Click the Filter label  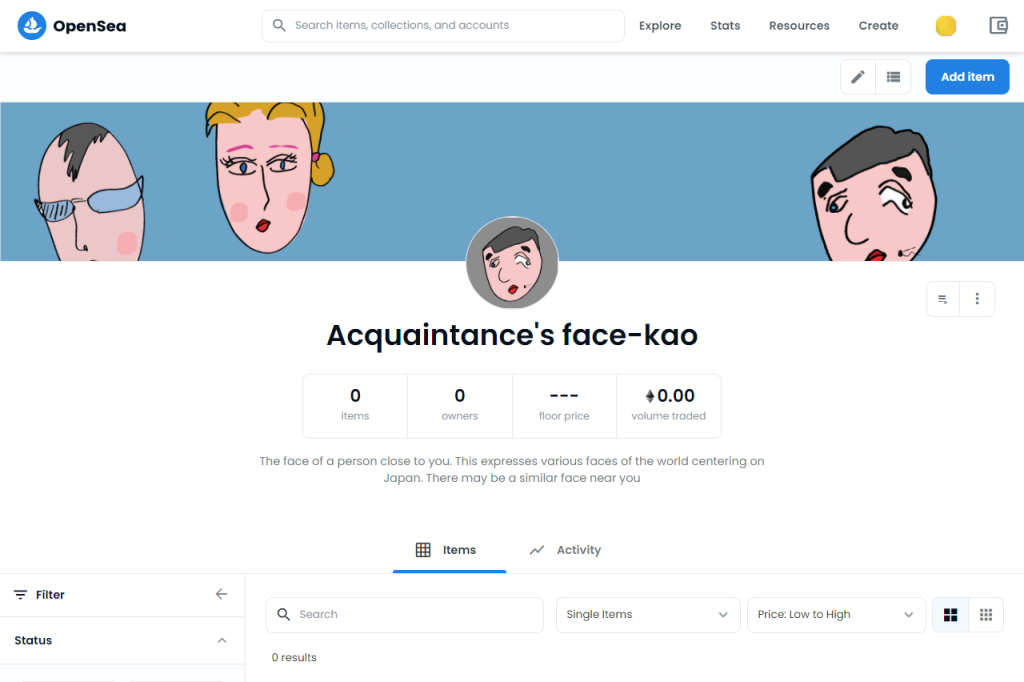coord(50,594)
